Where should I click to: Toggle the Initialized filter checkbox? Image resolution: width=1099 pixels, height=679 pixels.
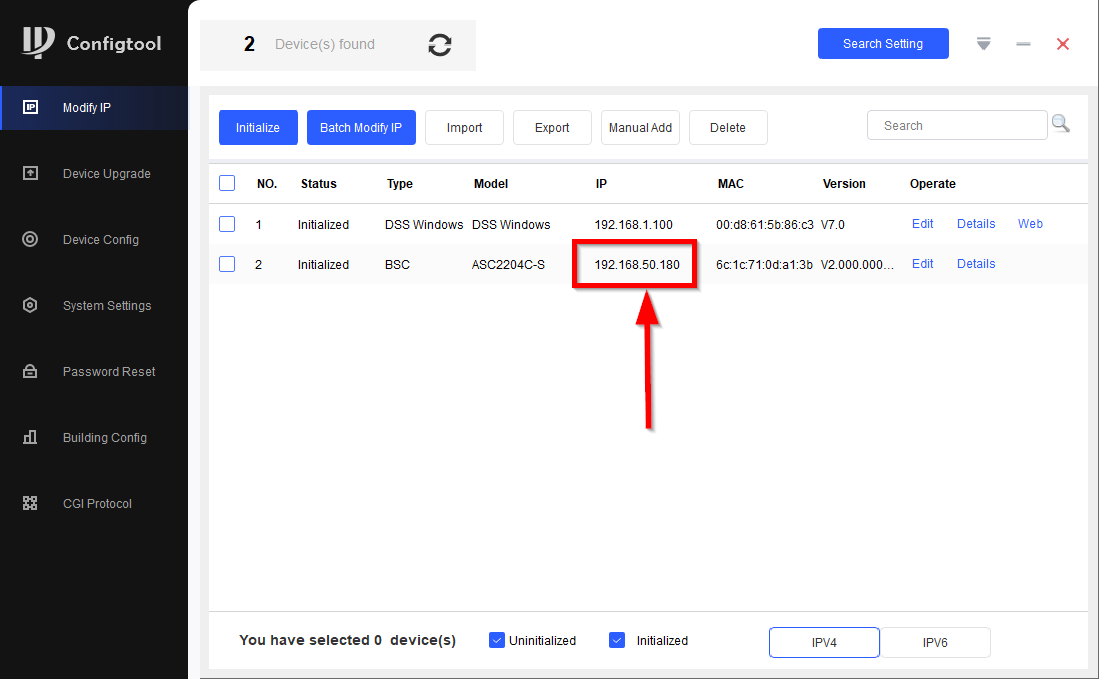tap(617, 640)
